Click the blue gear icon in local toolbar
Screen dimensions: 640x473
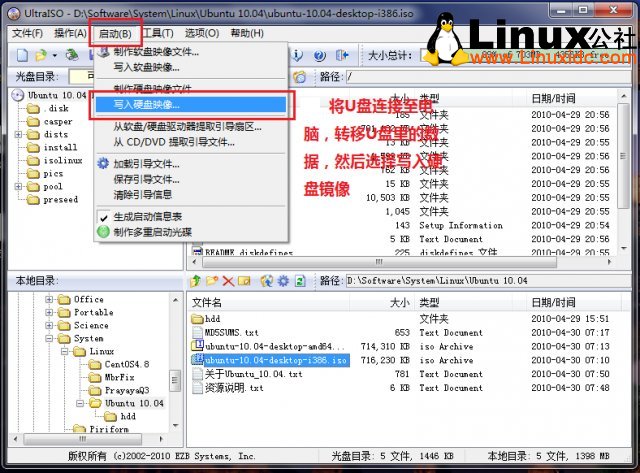283,281
